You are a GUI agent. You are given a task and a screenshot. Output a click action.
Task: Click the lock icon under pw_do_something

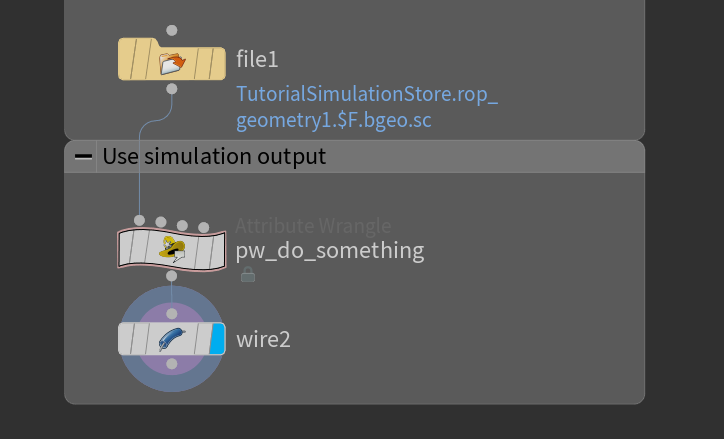pyautogui.click(x=248, y=274)
